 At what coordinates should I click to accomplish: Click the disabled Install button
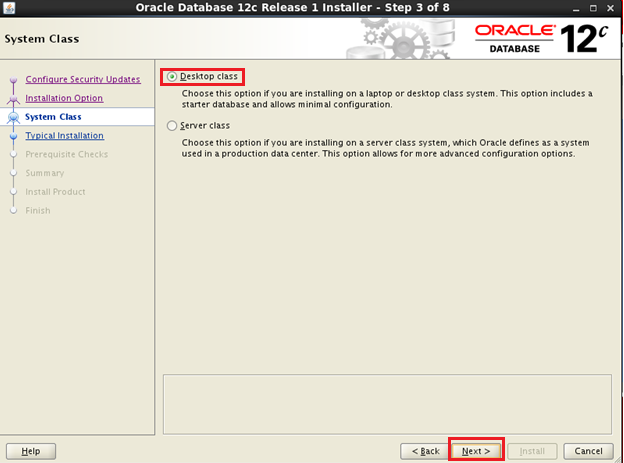532,451
